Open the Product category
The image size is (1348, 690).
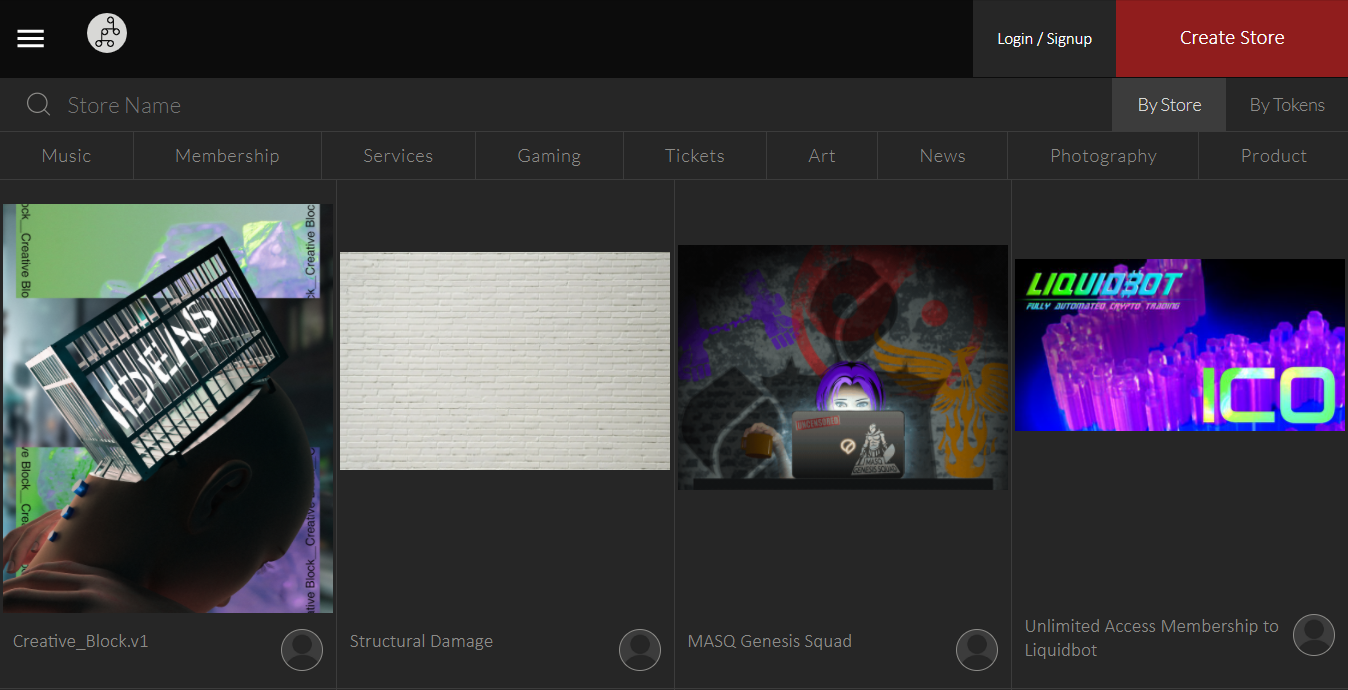(1274, 156)
